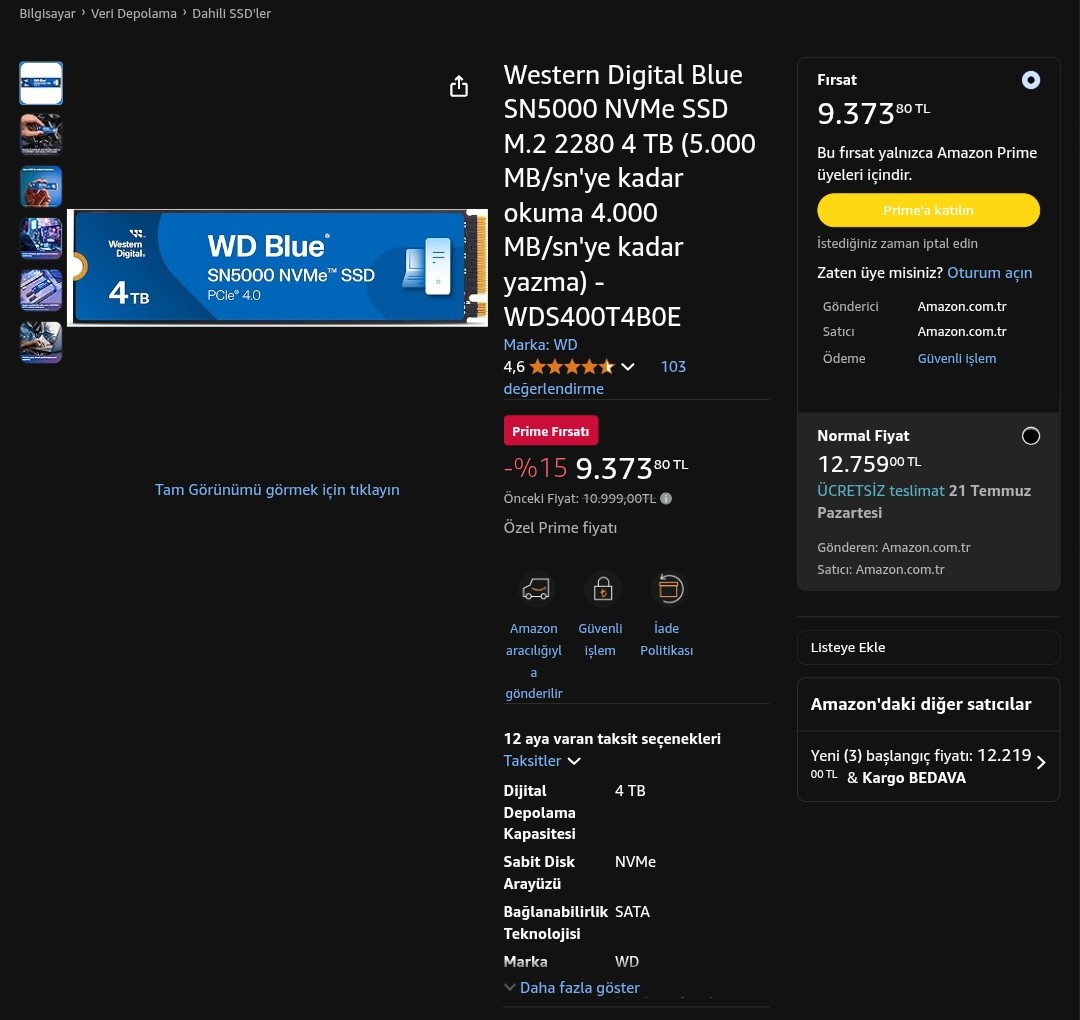
Task: Select third product thumbnail image
Action: tap(41, 187)
